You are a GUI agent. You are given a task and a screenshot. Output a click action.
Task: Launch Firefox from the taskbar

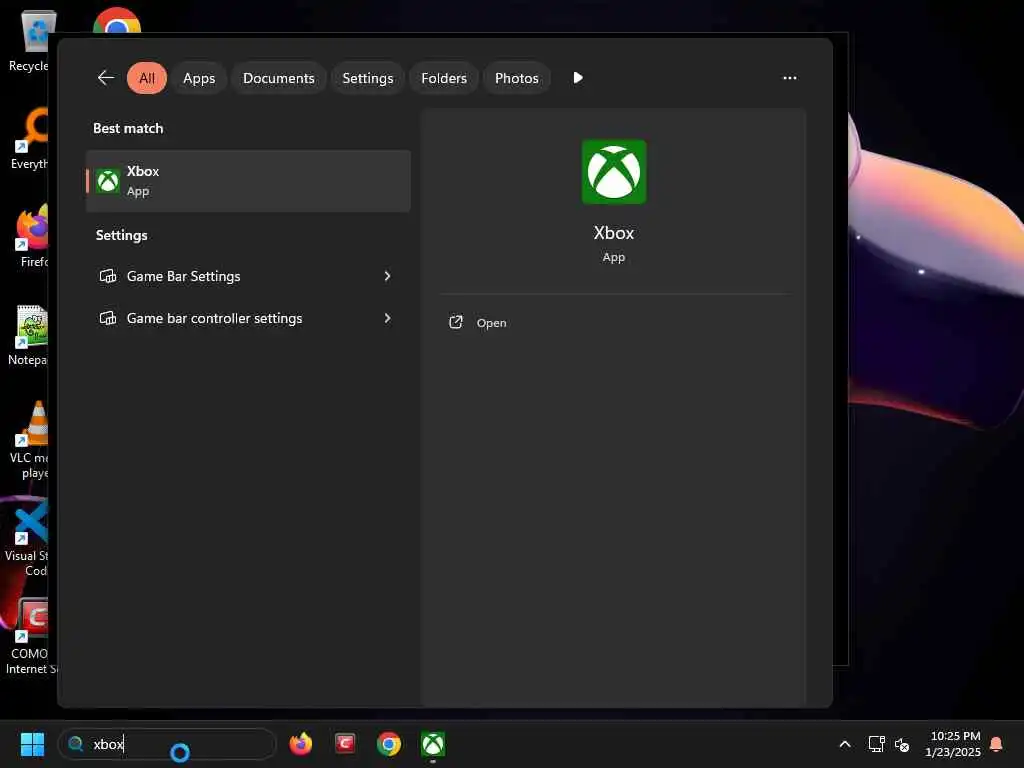click(x=300, y=744)
